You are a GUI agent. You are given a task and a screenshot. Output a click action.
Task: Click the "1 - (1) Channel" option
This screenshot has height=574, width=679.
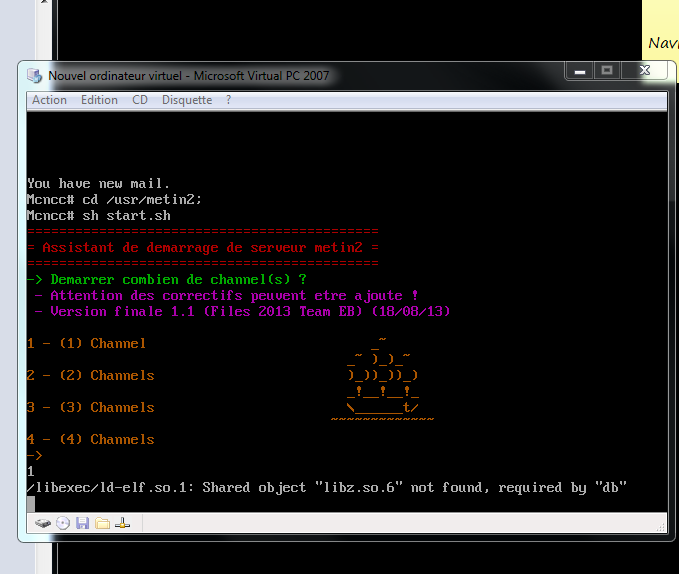click(x=86, y=344)
